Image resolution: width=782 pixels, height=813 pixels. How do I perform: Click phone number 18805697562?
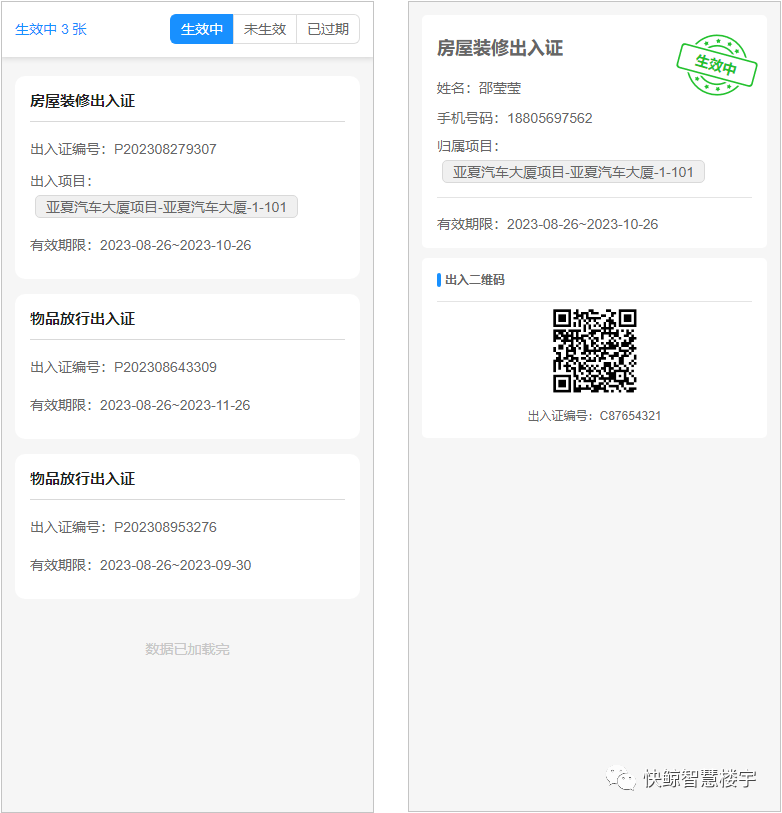[x=549, y=118]
